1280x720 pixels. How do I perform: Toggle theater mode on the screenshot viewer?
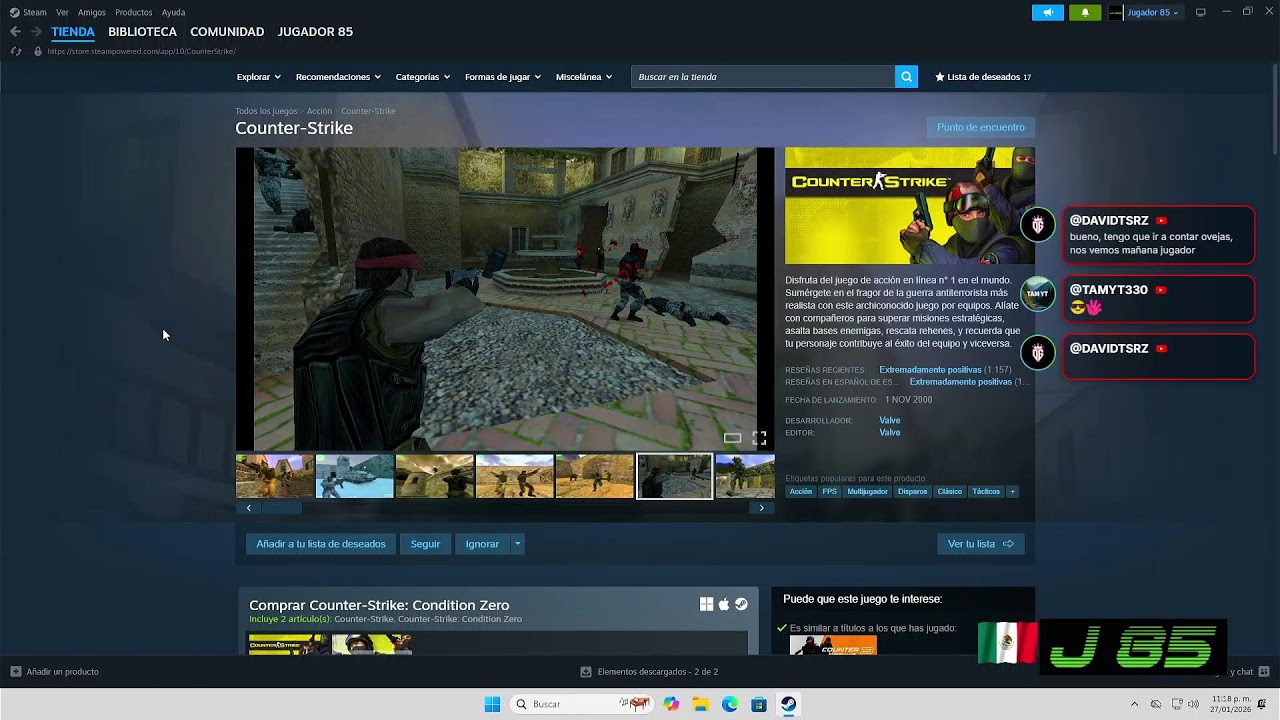[x=732, y=438]
